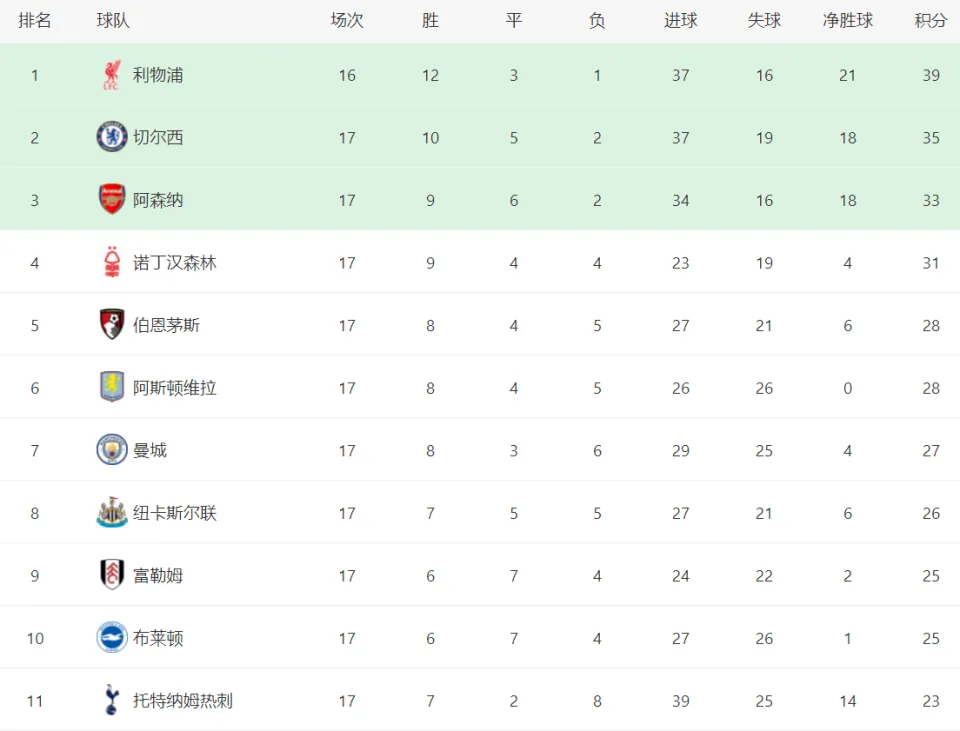The width and height of the screenshot is (960, 731).
Task: Select the 积分 column header
Action: 931,21
